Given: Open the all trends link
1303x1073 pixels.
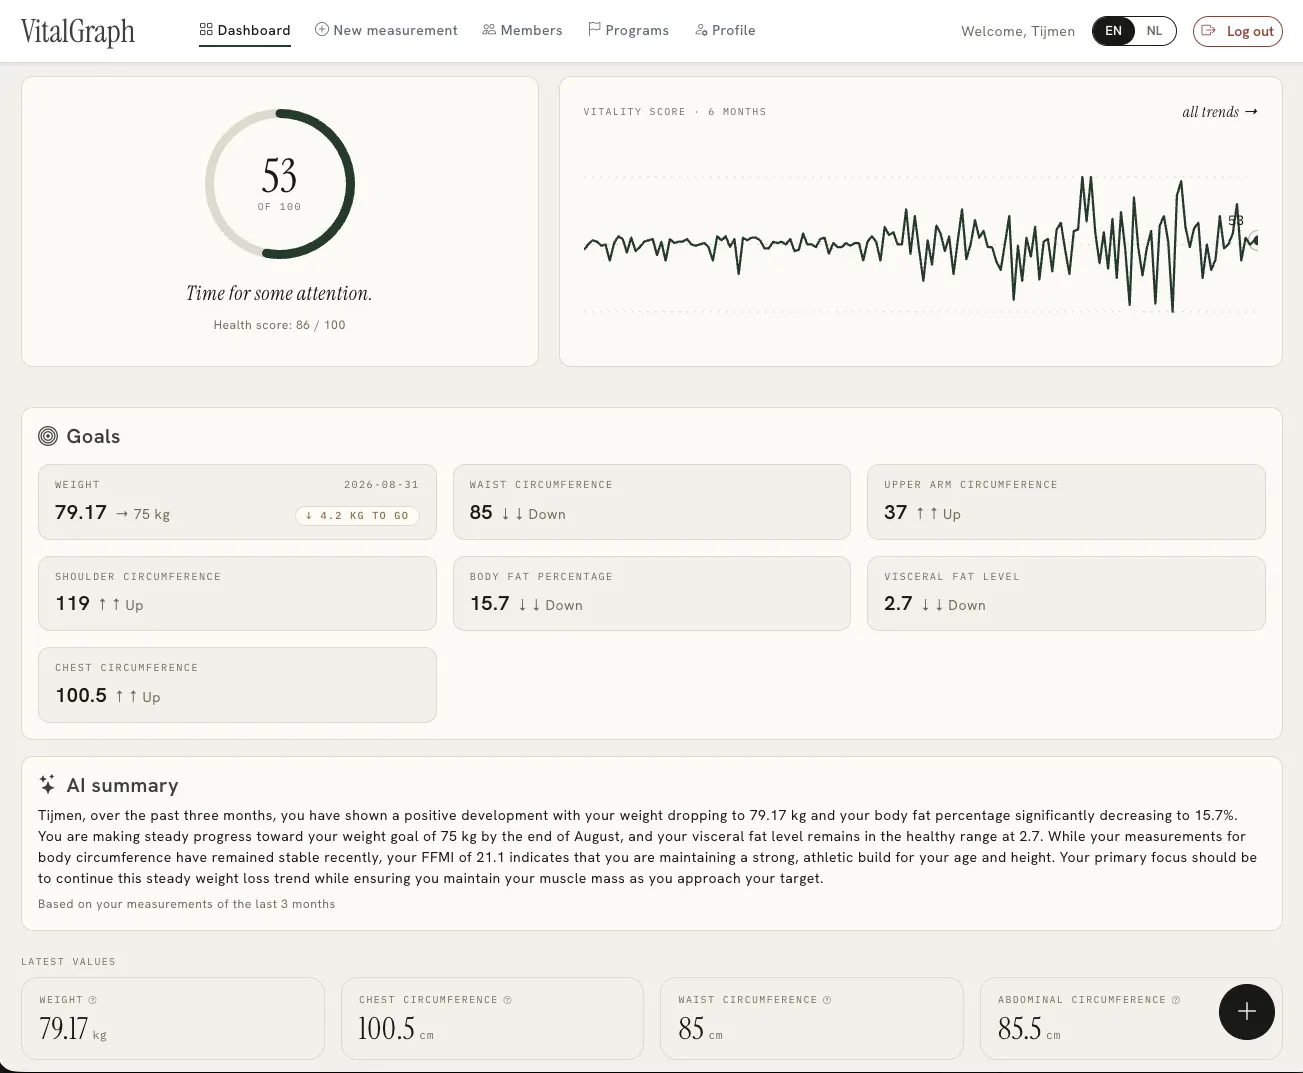Looking at the screenshot, I should 1220,112.
